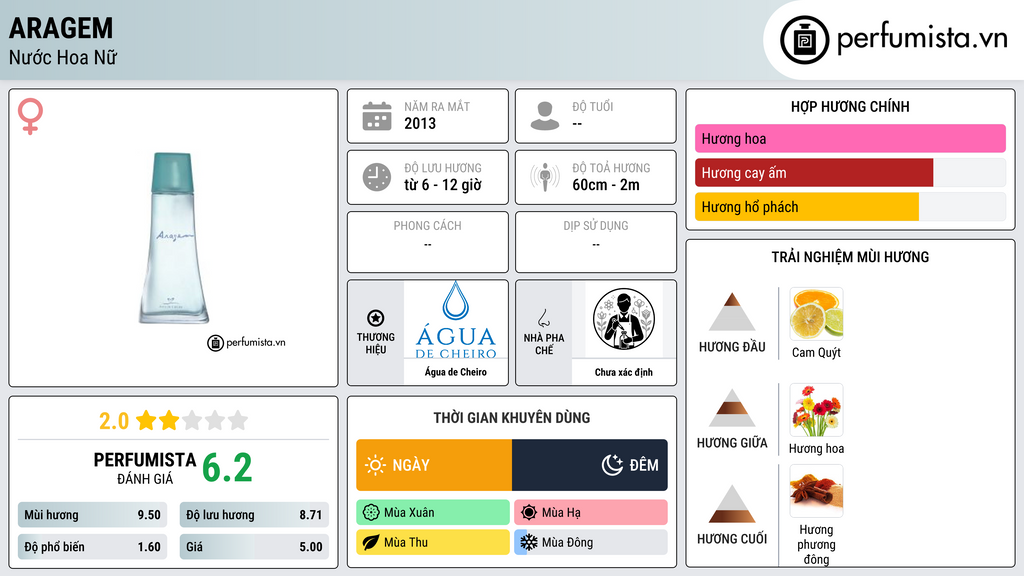Click the pink Hương hoa accord bar
This screenshot has height=576, width=1024.
pyautogui.click(x=850, y=138)
